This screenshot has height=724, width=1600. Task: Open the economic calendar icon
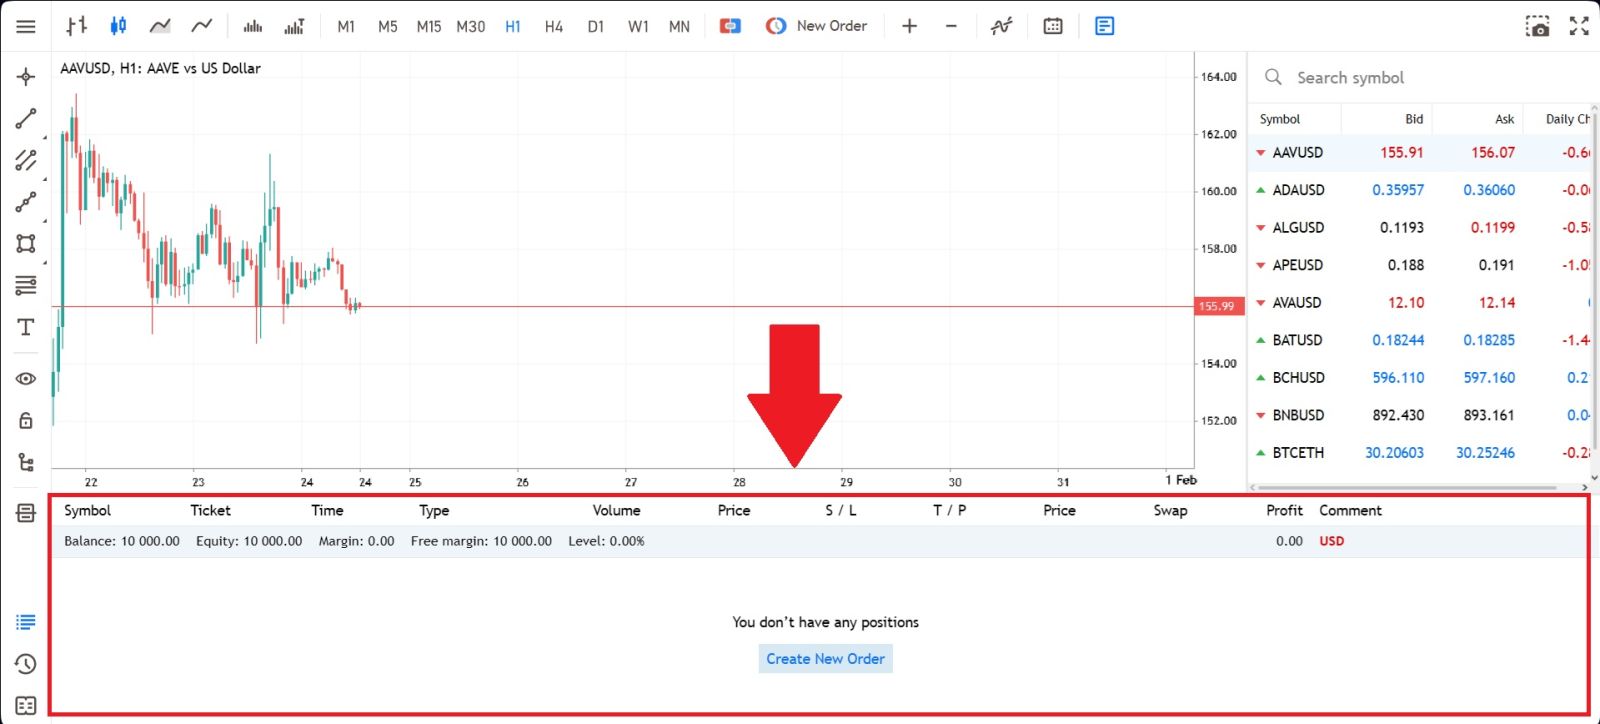(1053, 26)
